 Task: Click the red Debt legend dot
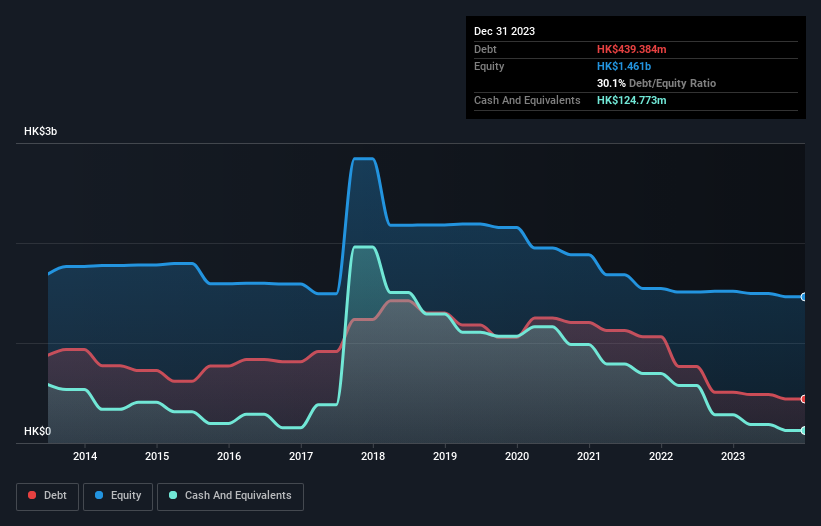tap(32, 495)
